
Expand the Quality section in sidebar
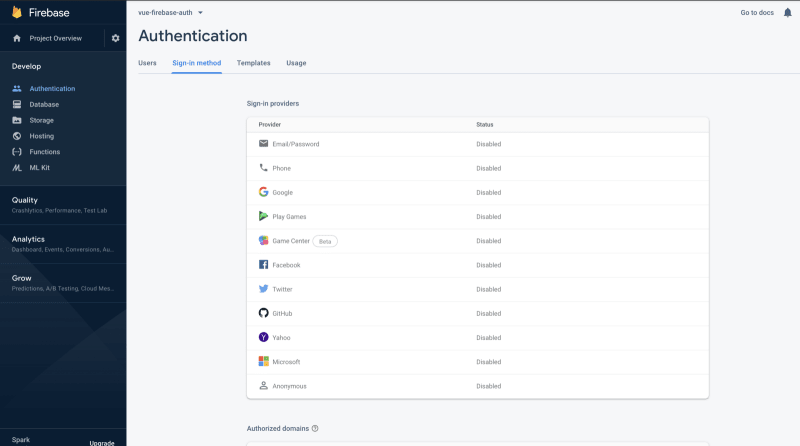63,205
